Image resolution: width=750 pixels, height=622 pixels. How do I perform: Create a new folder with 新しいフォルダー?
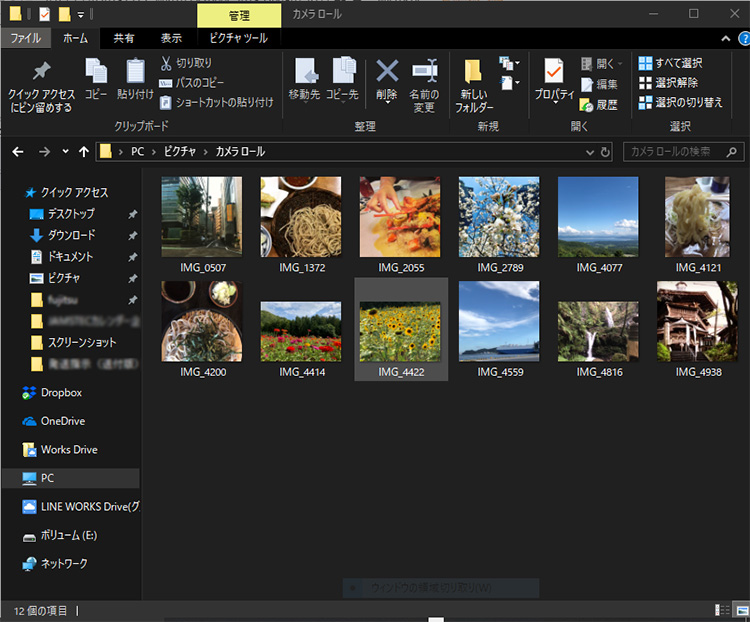coord(474,85)
